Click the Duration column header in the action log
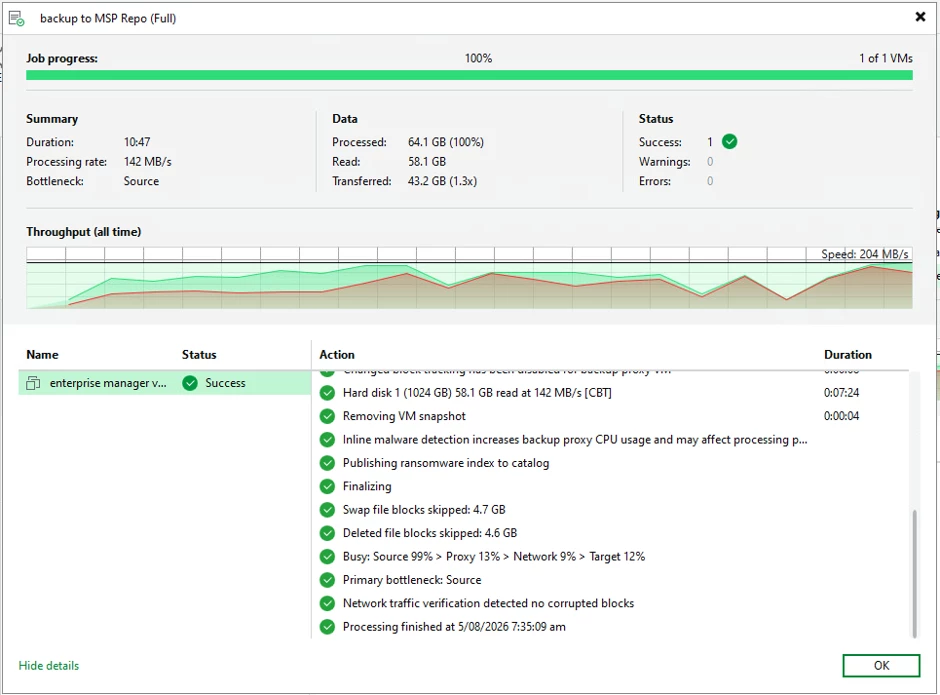Image resolution: width=940 pixels, height=695 pixels. point(848,354)
